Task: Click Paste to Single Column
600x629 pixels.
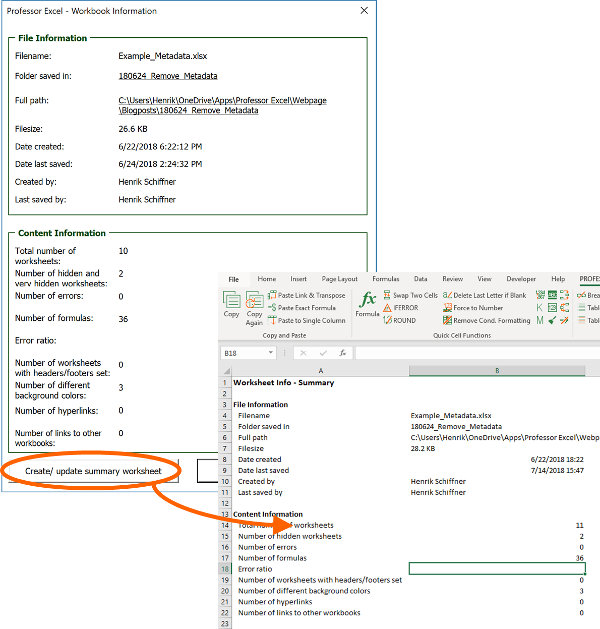Action: pyautogui.click(x=307, y=320)
